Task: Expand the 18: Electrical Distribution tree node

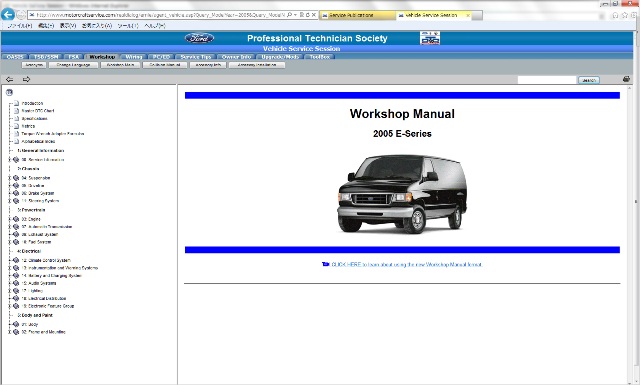Action: [10, 298]
